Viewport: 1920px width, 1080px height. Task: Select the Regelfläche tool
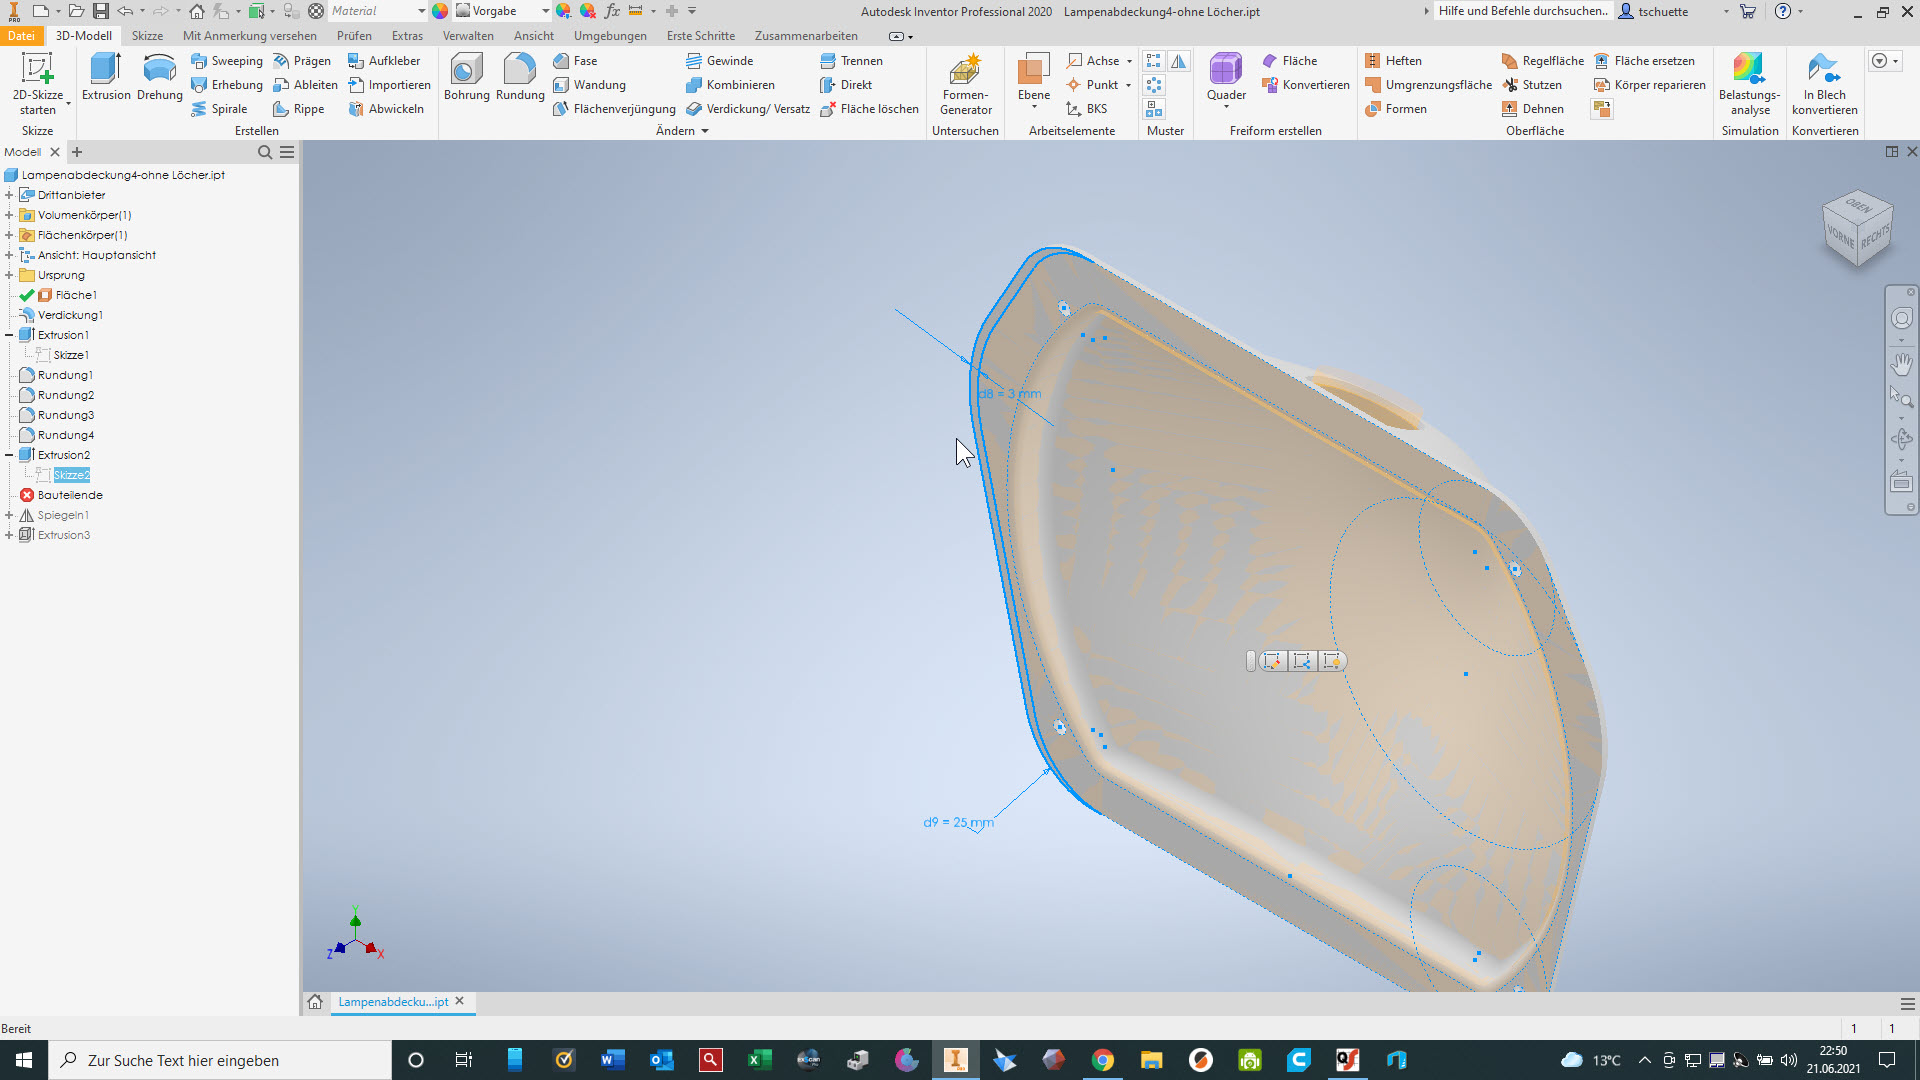point(1543,61)
